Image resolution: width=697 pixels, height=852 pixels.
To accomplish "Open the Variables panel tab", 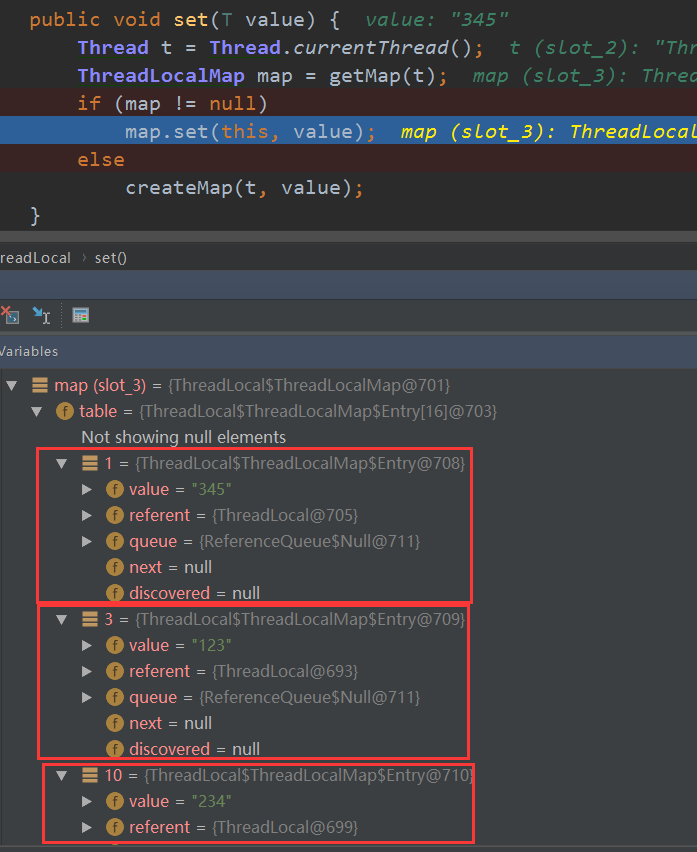I will (28, 351).
